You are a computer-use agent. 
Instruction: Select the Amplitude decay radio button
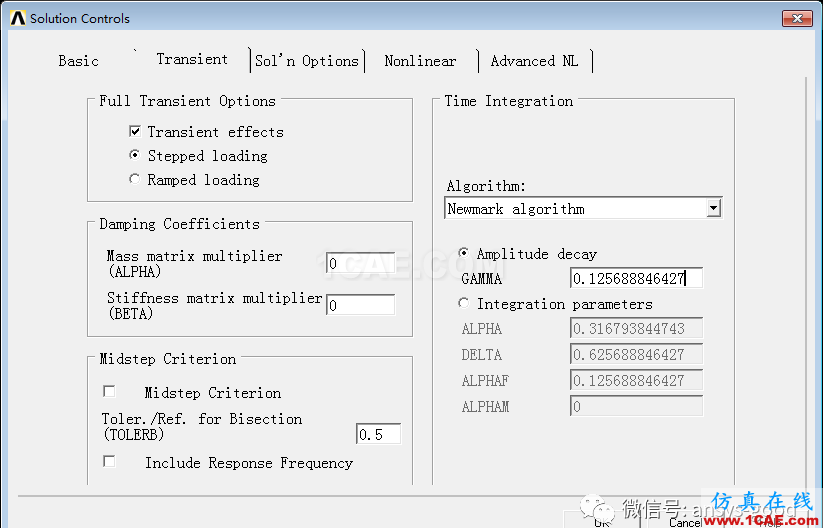463,253
